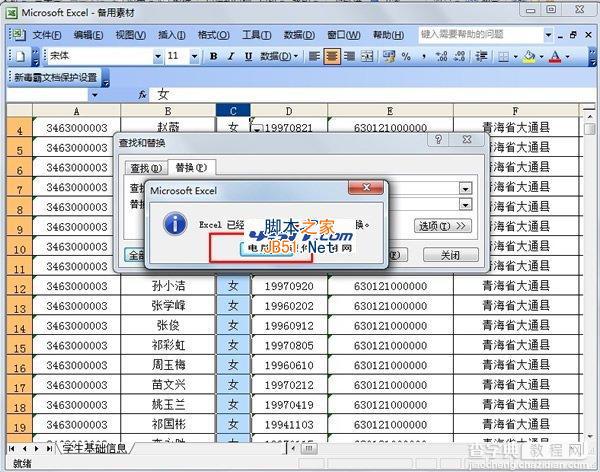Open the 文件(F) menu
This screenshot has height=472, width=600.
(47, 35)
